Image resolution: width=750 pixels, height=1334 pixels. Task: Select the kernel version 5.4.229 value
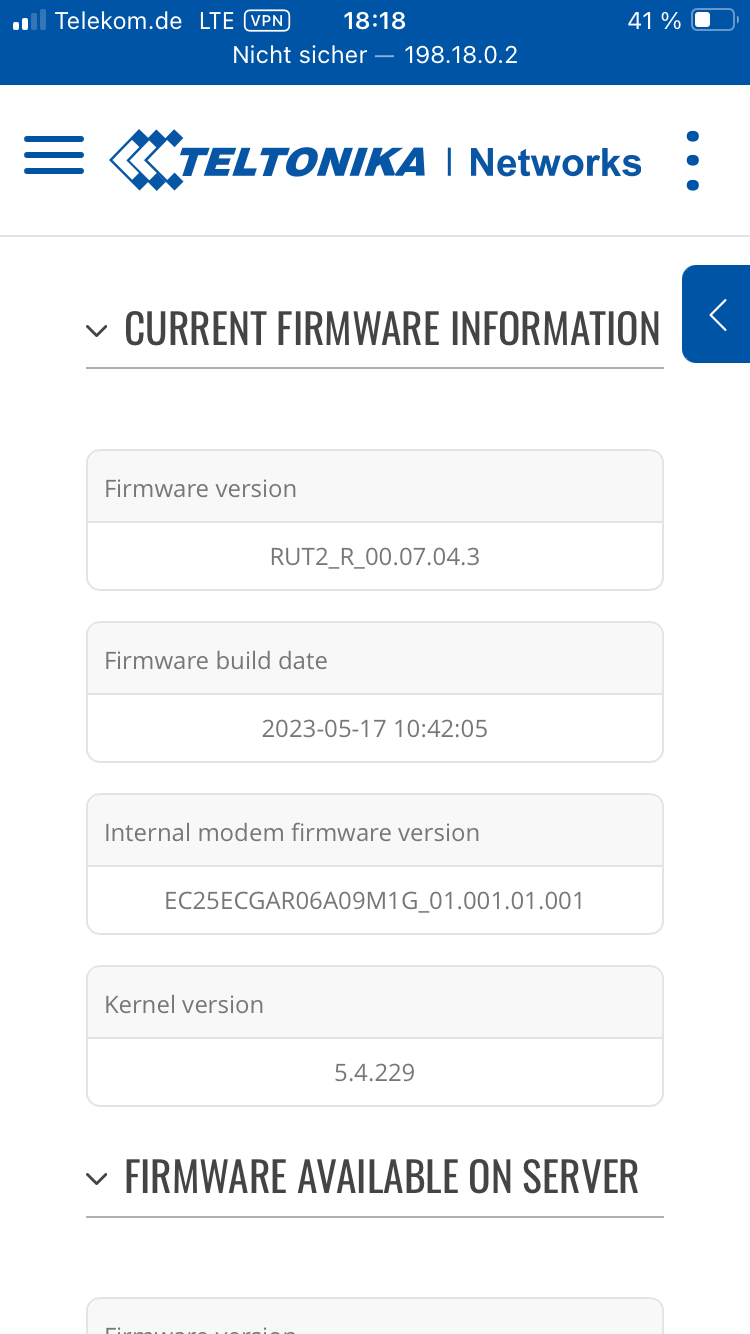point(375,1072)
